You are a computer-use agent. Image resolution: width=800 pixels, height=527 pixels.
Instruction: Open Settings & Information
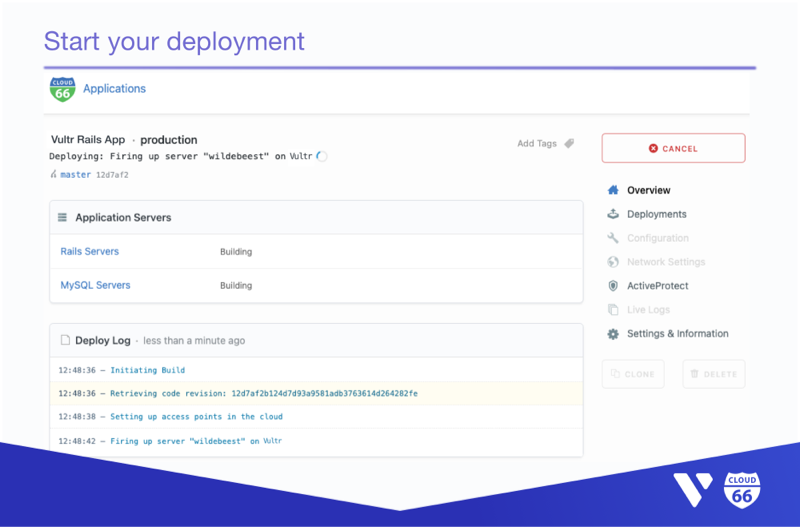(x=678, y=334)
